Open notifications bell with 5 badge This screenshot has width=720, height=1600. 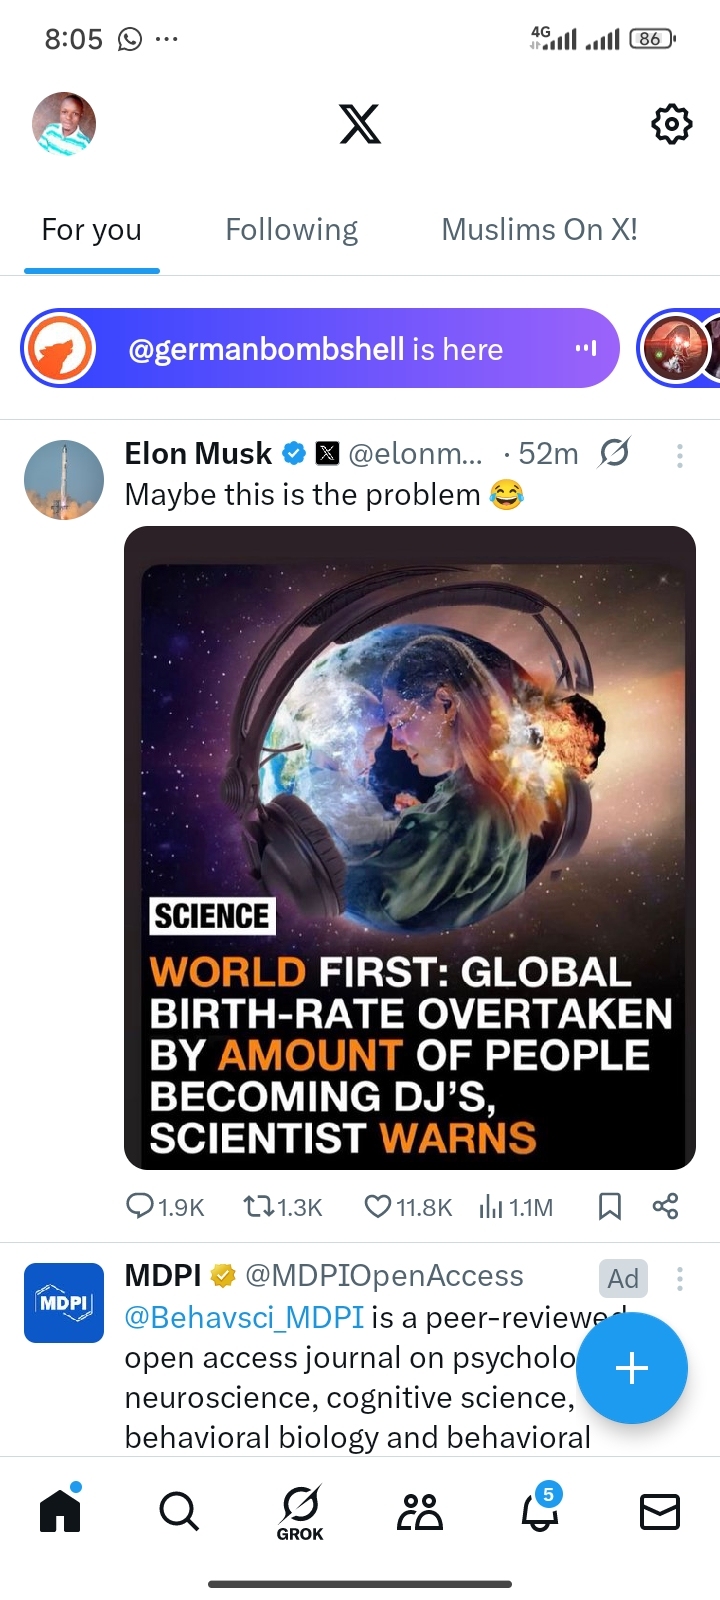(x=540, y=1511)
